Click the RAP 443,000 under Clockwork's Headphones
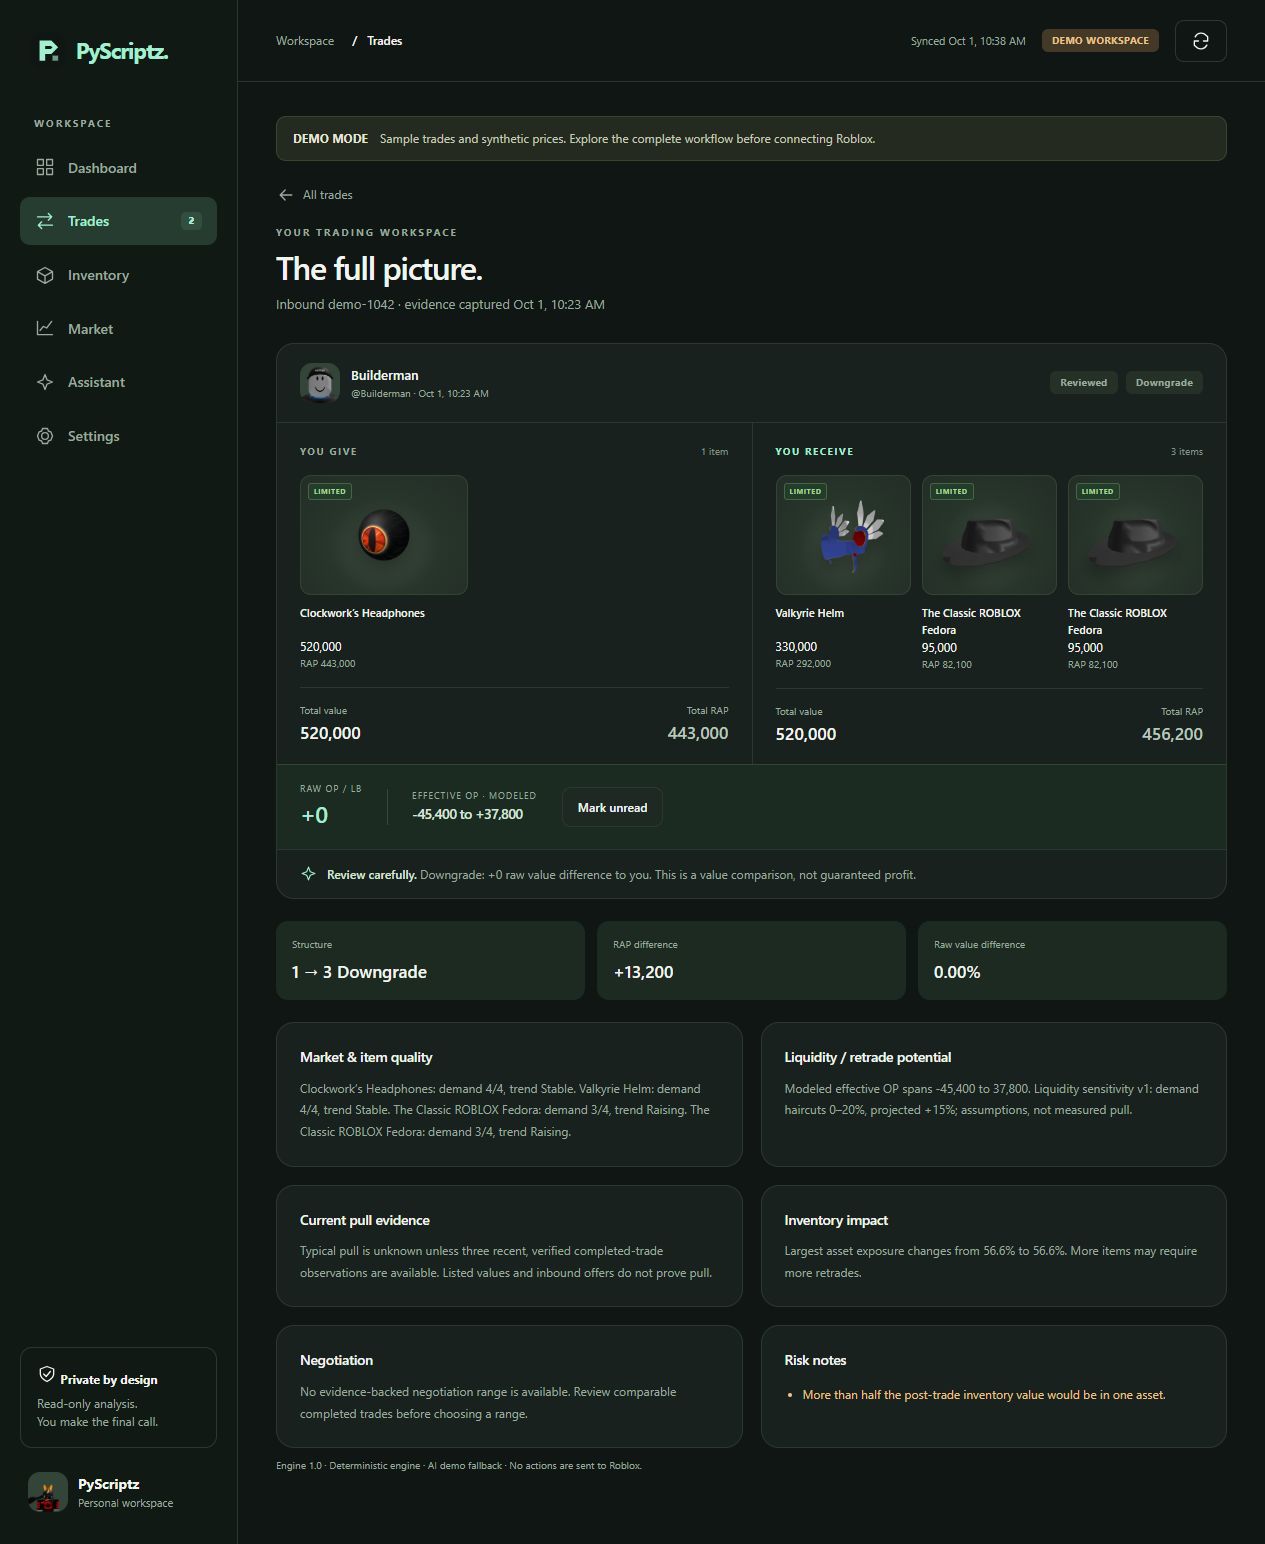 328,664
